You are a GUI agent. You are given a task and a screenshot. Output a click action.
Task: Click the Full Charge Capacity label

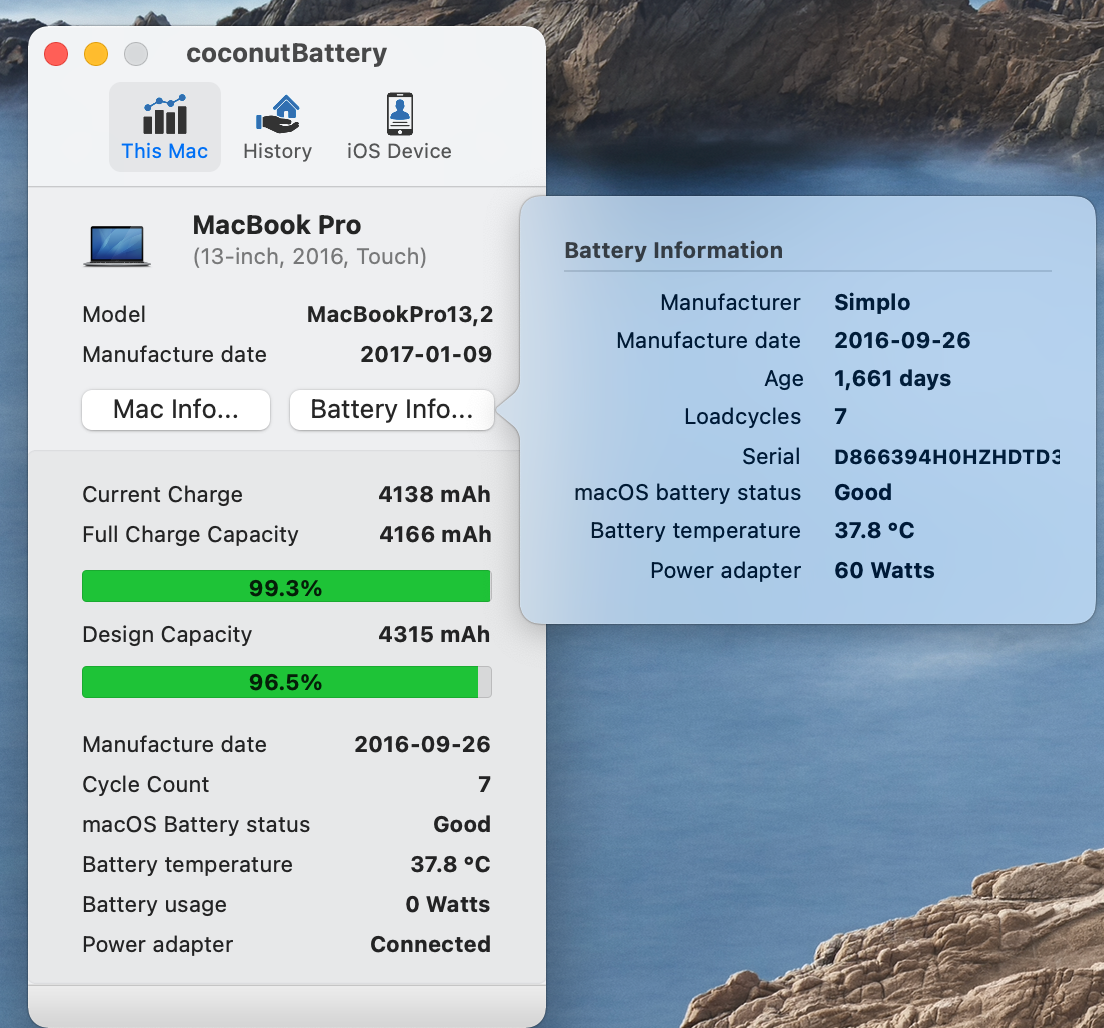point(191,535)
